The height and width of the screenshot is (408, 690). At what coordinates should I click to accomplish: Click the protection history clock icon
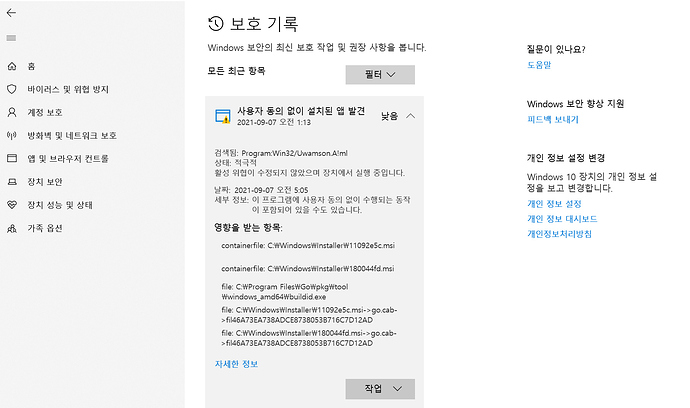click(216, 24)
